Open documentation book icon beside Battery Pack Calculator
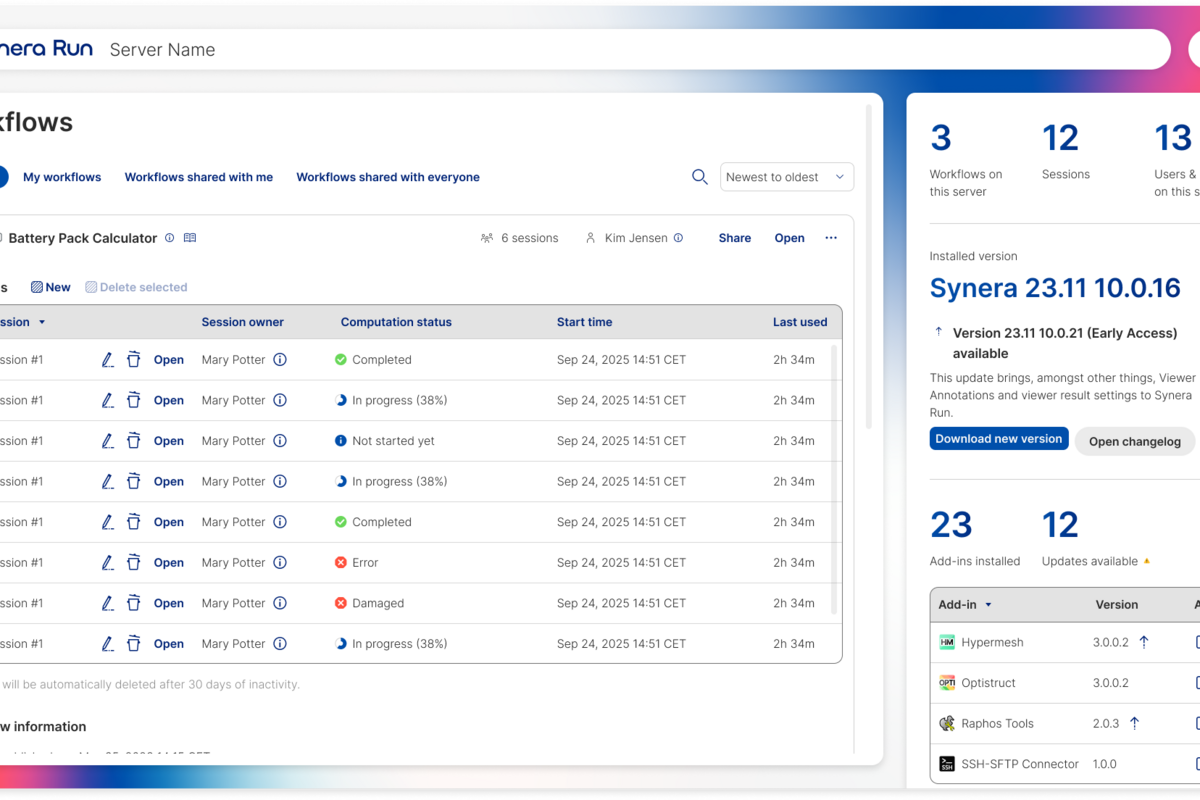The width and height of the screenshot is (1200, 800). pyautogui.click(x=190, y=238)
